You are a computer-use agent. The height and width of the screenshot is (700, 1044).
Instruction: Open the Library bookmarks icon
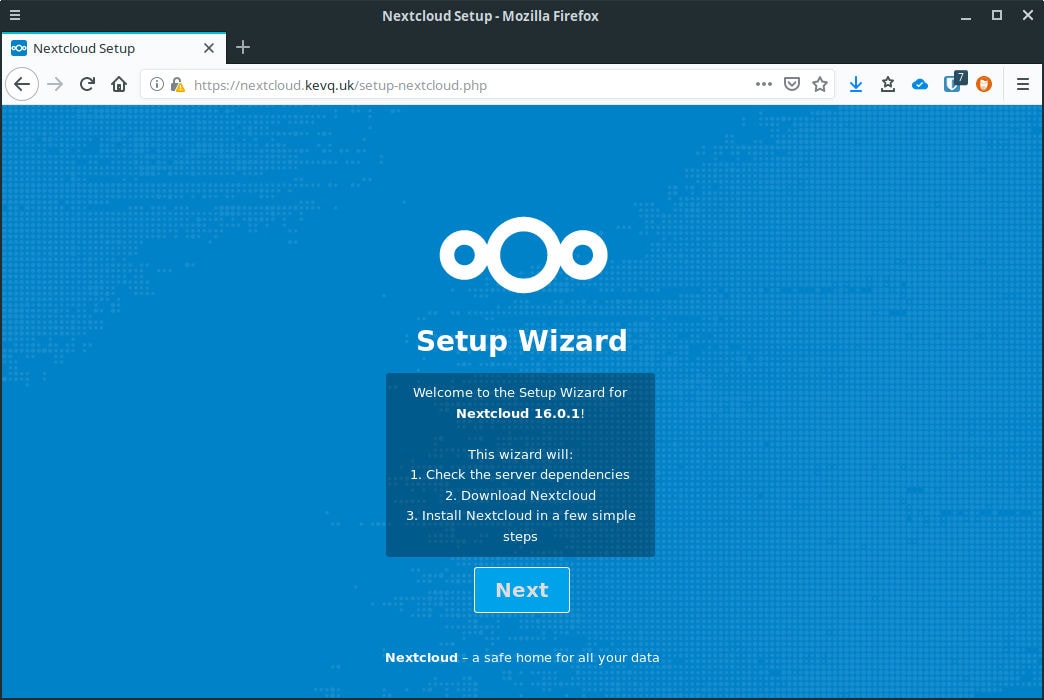888,84
